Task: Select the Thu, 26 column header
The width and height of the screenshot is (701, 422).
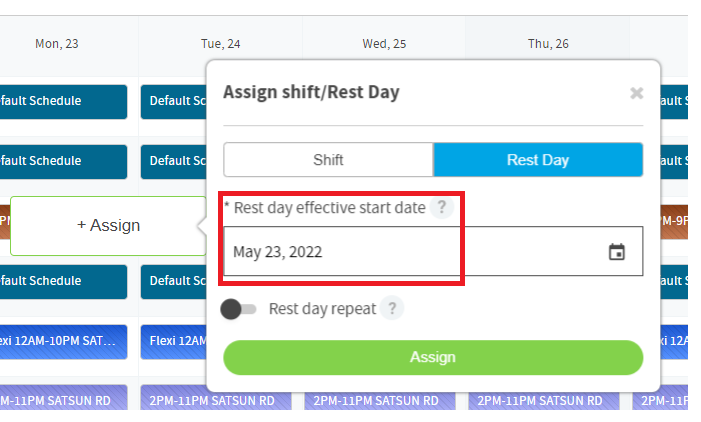Action: [x=548, y=44]
